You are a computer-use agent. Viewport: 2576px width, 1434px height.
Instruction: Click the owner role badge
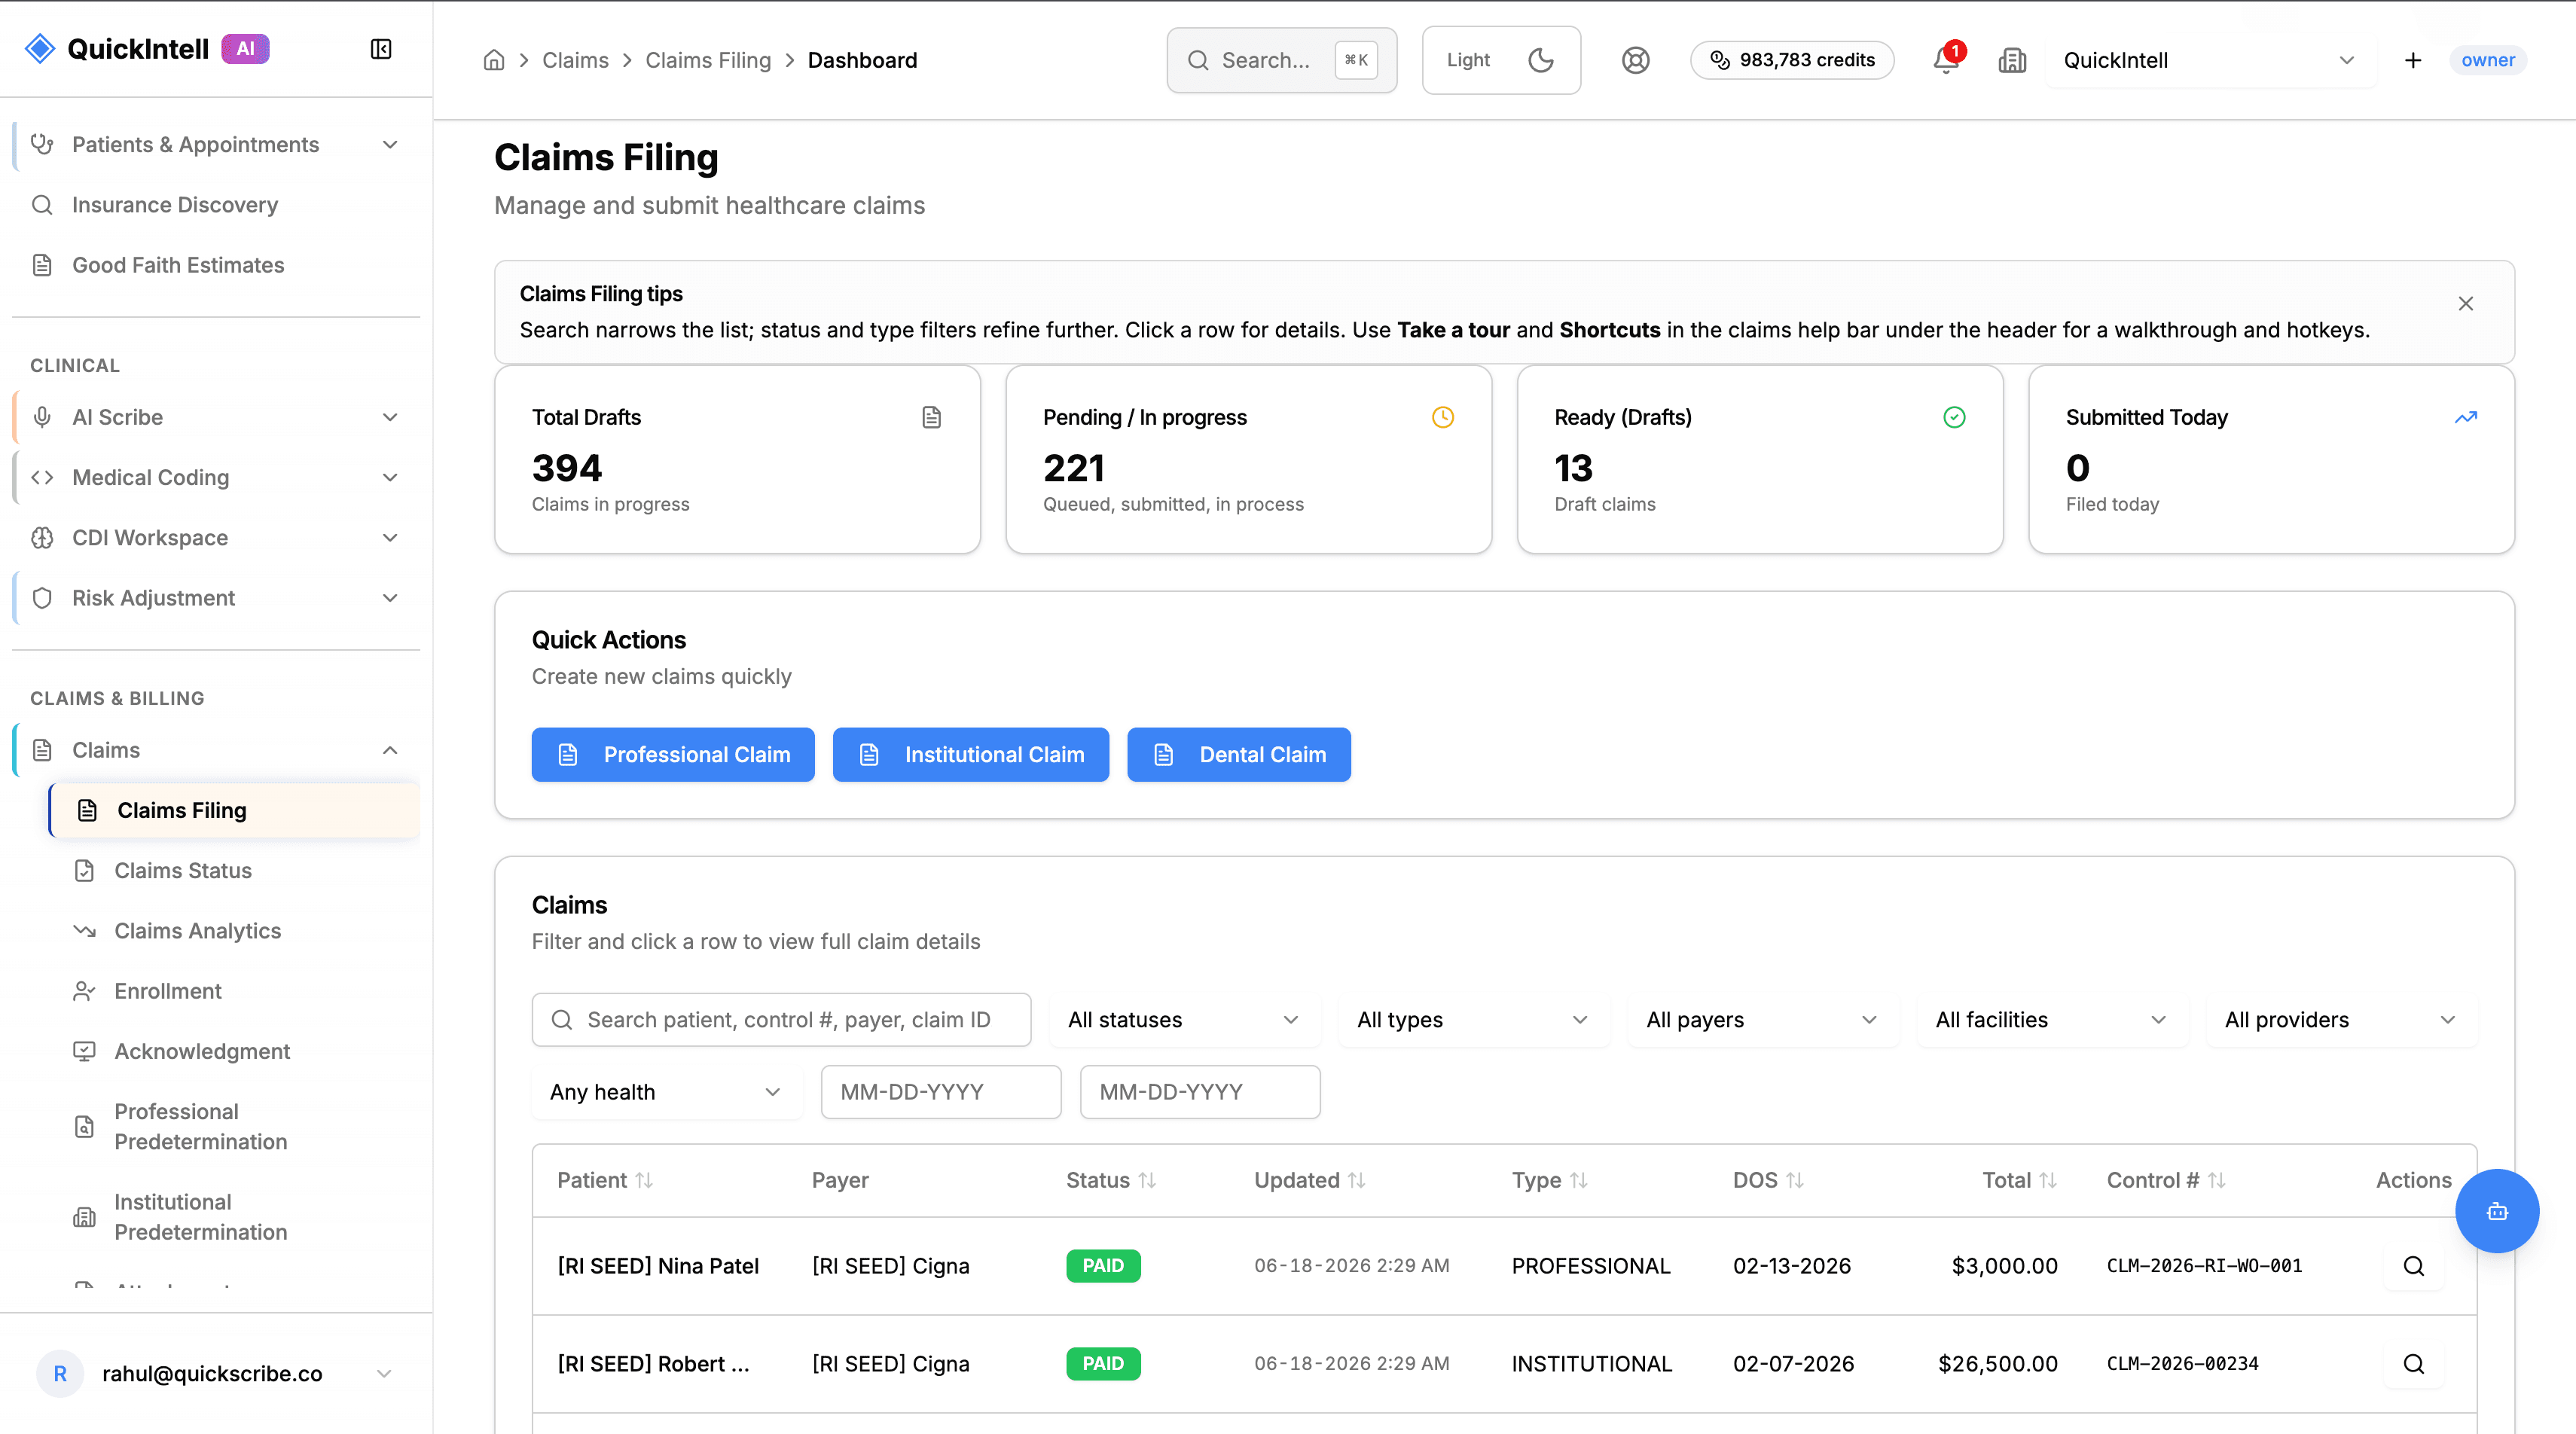pyautogui.click(x=2488, y=60)
